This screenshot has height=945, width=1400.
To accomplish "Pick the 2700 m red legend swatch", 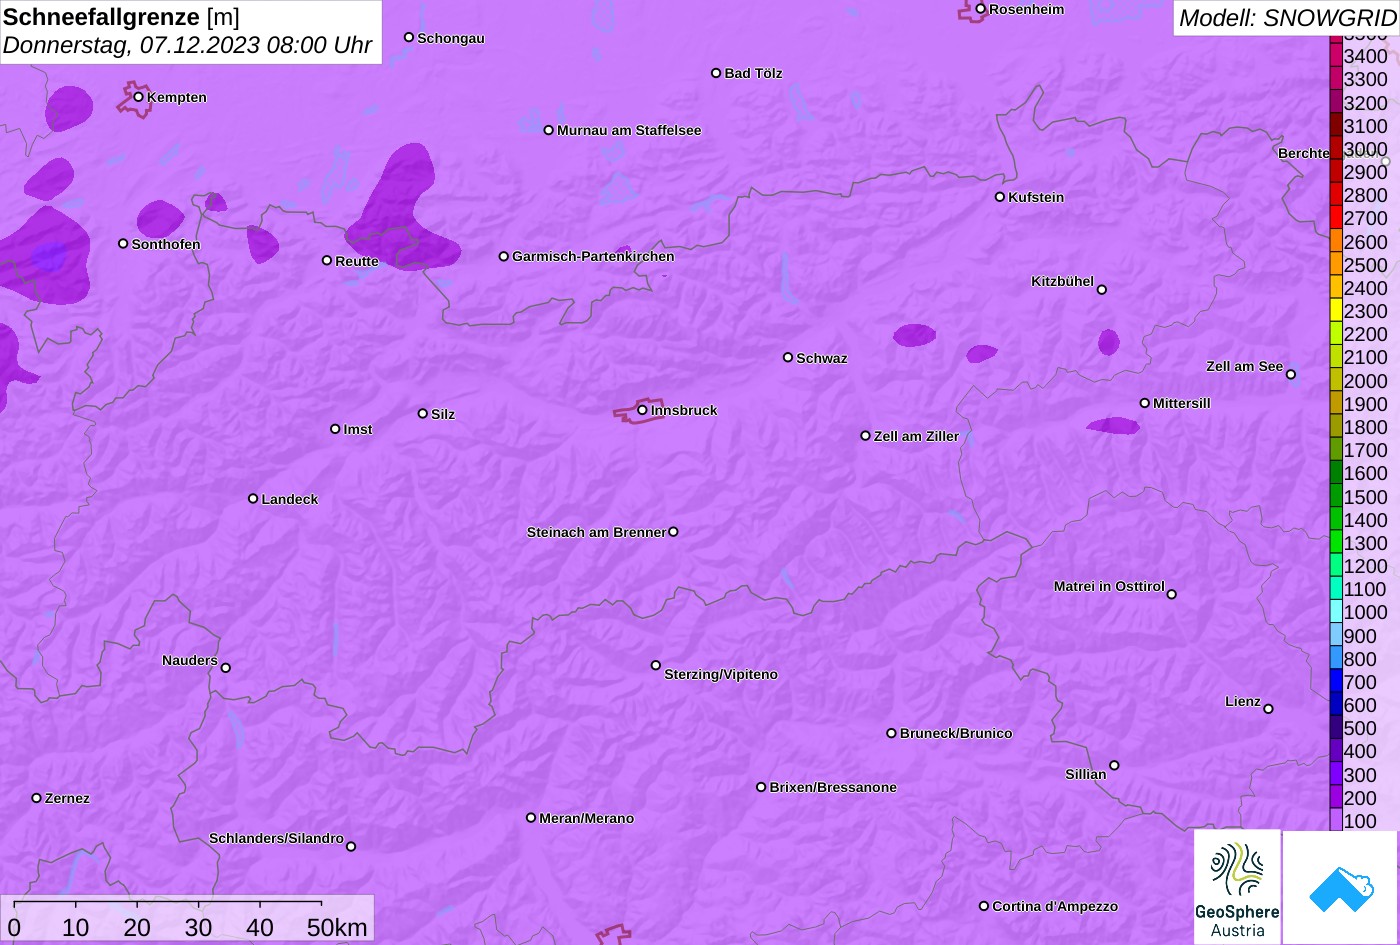I will pyautogui.click(x=1336, y=218).
